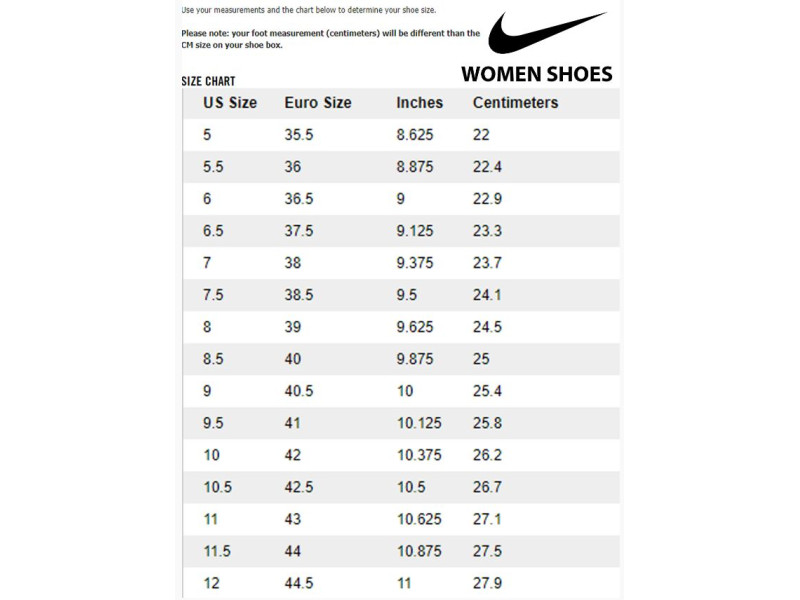Viewport: 800px width, 600px height.
Task: Select Euro size 39 cell
Action: (x=293, y=327)
